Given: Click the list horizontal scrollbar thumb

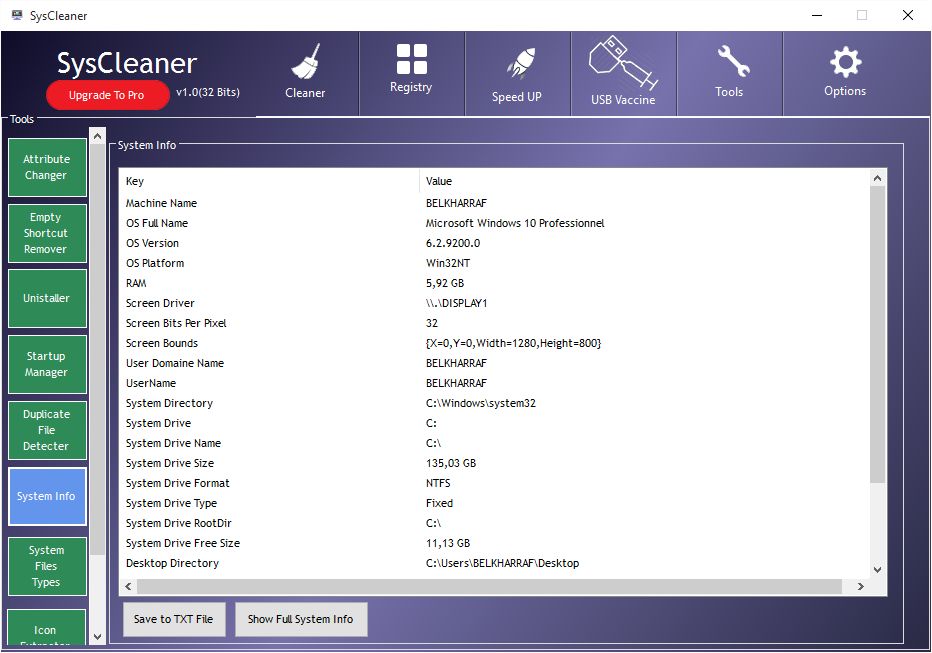Looking at the screenshot, I should 490,586.
